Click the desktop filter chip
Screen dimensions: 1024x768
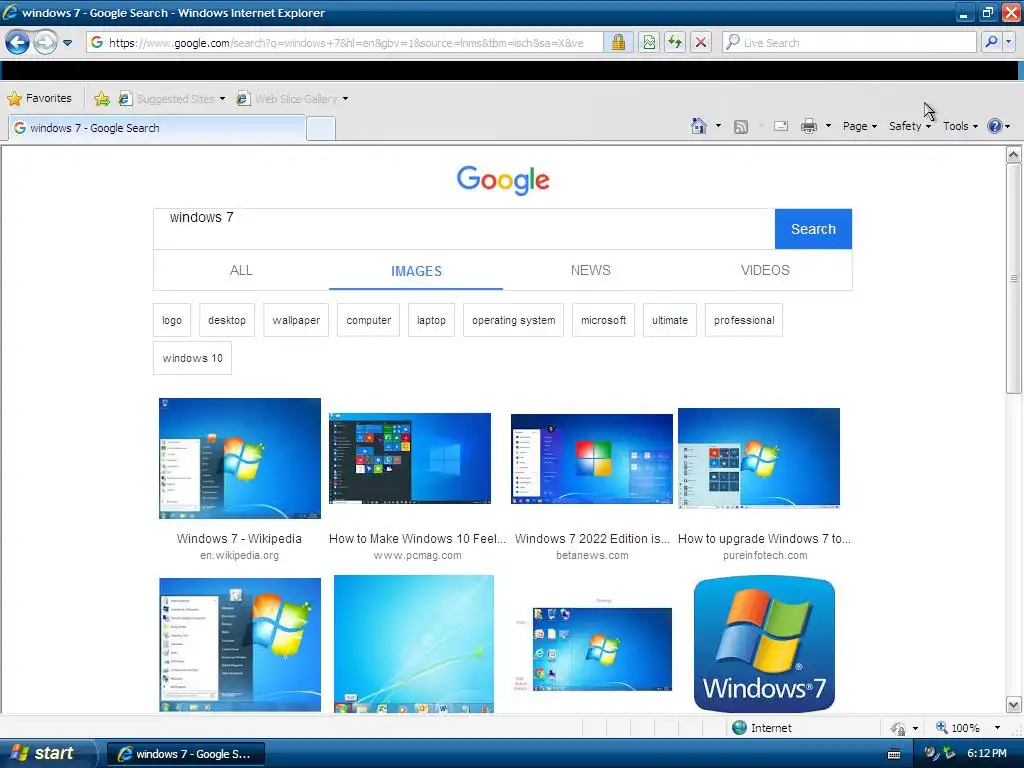pyautogui.click(x=227, y=320)
